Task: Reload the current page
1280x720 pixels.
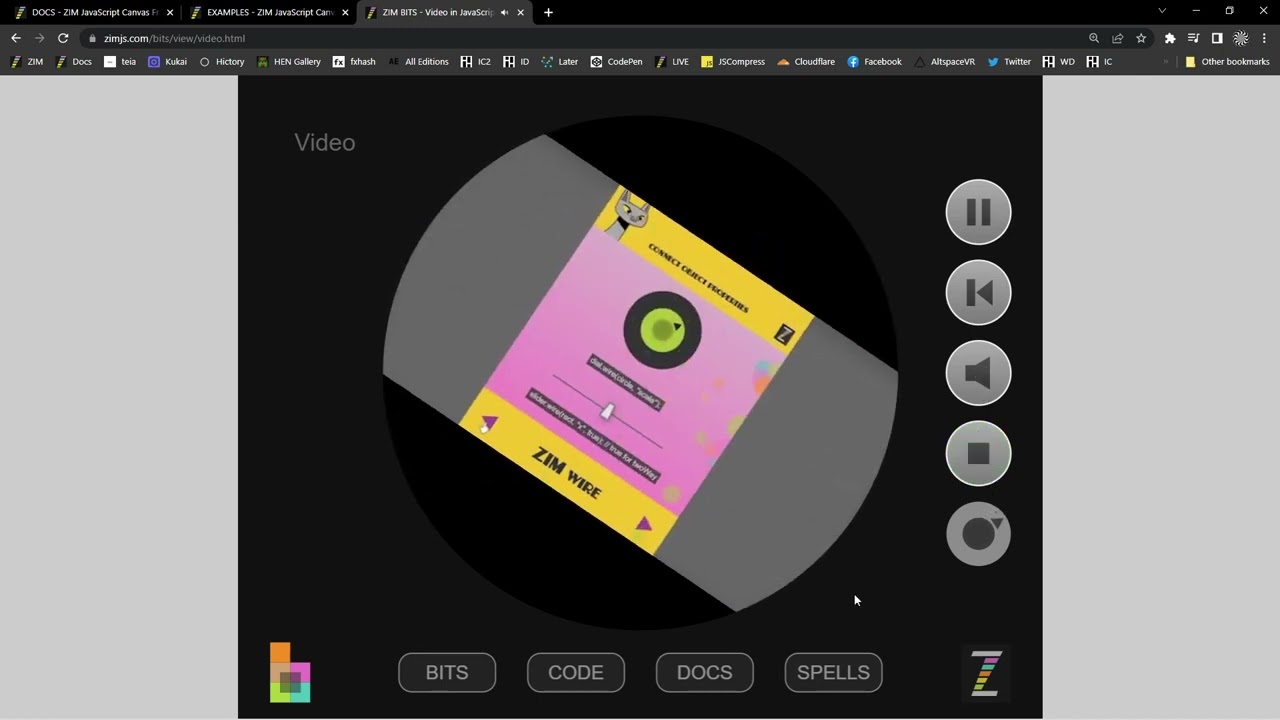Action: point(63,38)
